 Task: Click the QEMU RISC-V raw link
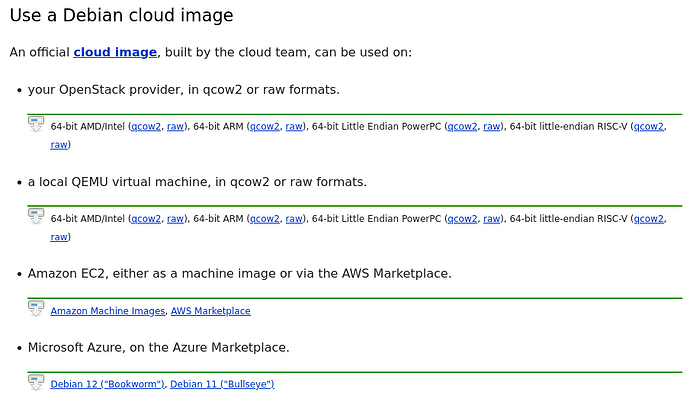59,237
